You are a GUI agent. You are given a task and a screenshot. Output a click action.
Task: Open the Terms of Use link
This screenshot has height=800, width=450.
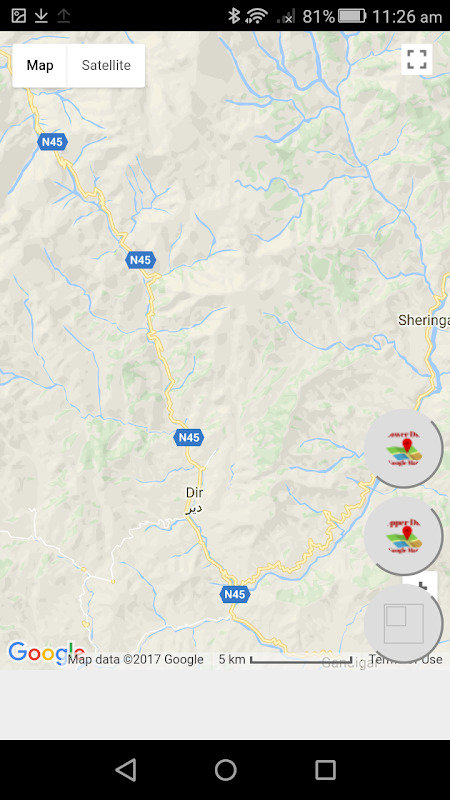(x=406, y=659)
